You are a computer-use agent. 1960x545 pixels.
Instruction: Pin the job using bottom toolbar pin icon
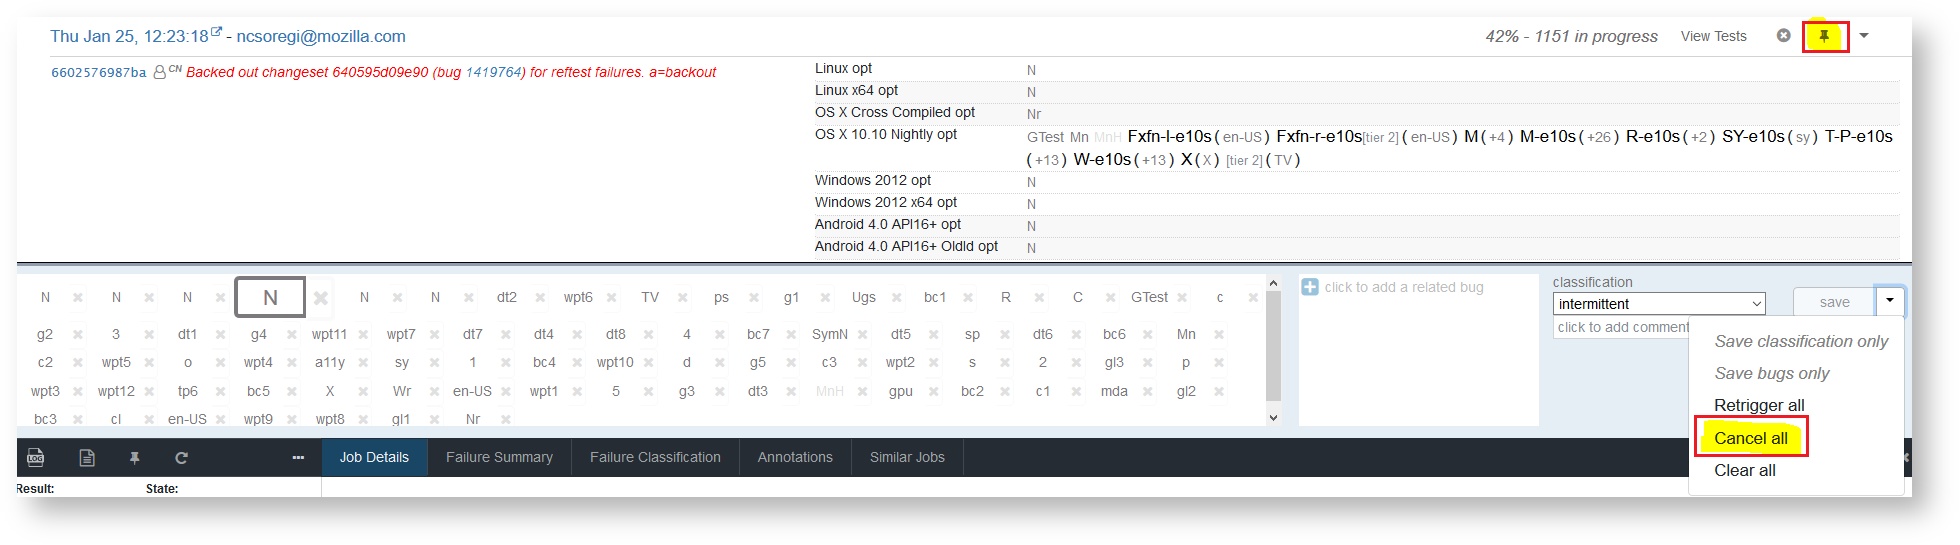click(134, 458)
